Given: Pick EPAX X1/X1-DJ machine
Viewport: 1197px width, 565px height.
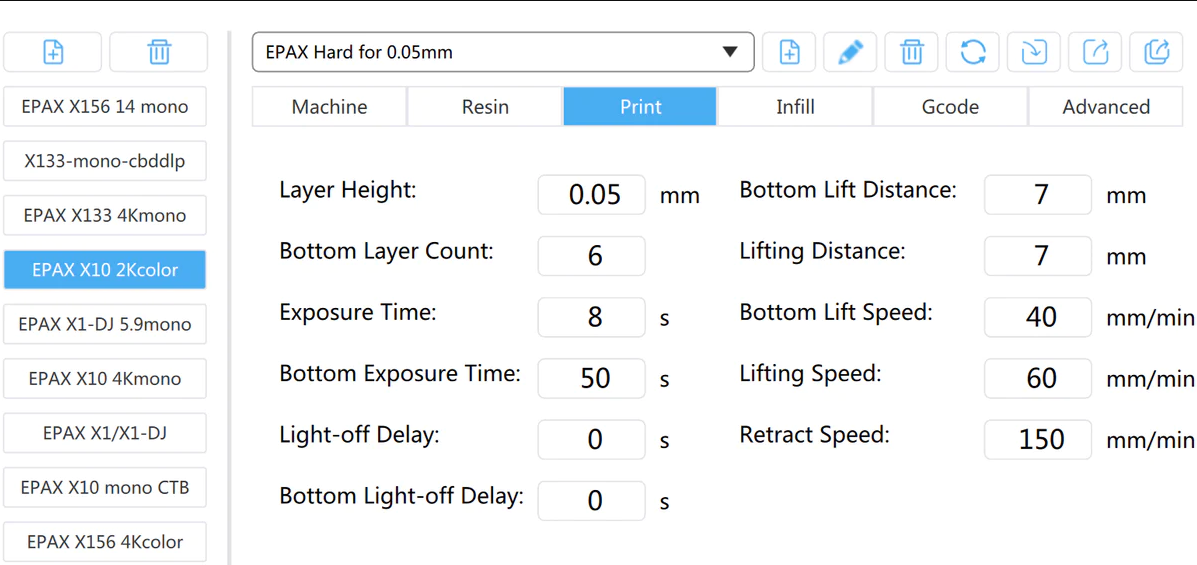Looking at the screenshot, I should pos(105,433).
